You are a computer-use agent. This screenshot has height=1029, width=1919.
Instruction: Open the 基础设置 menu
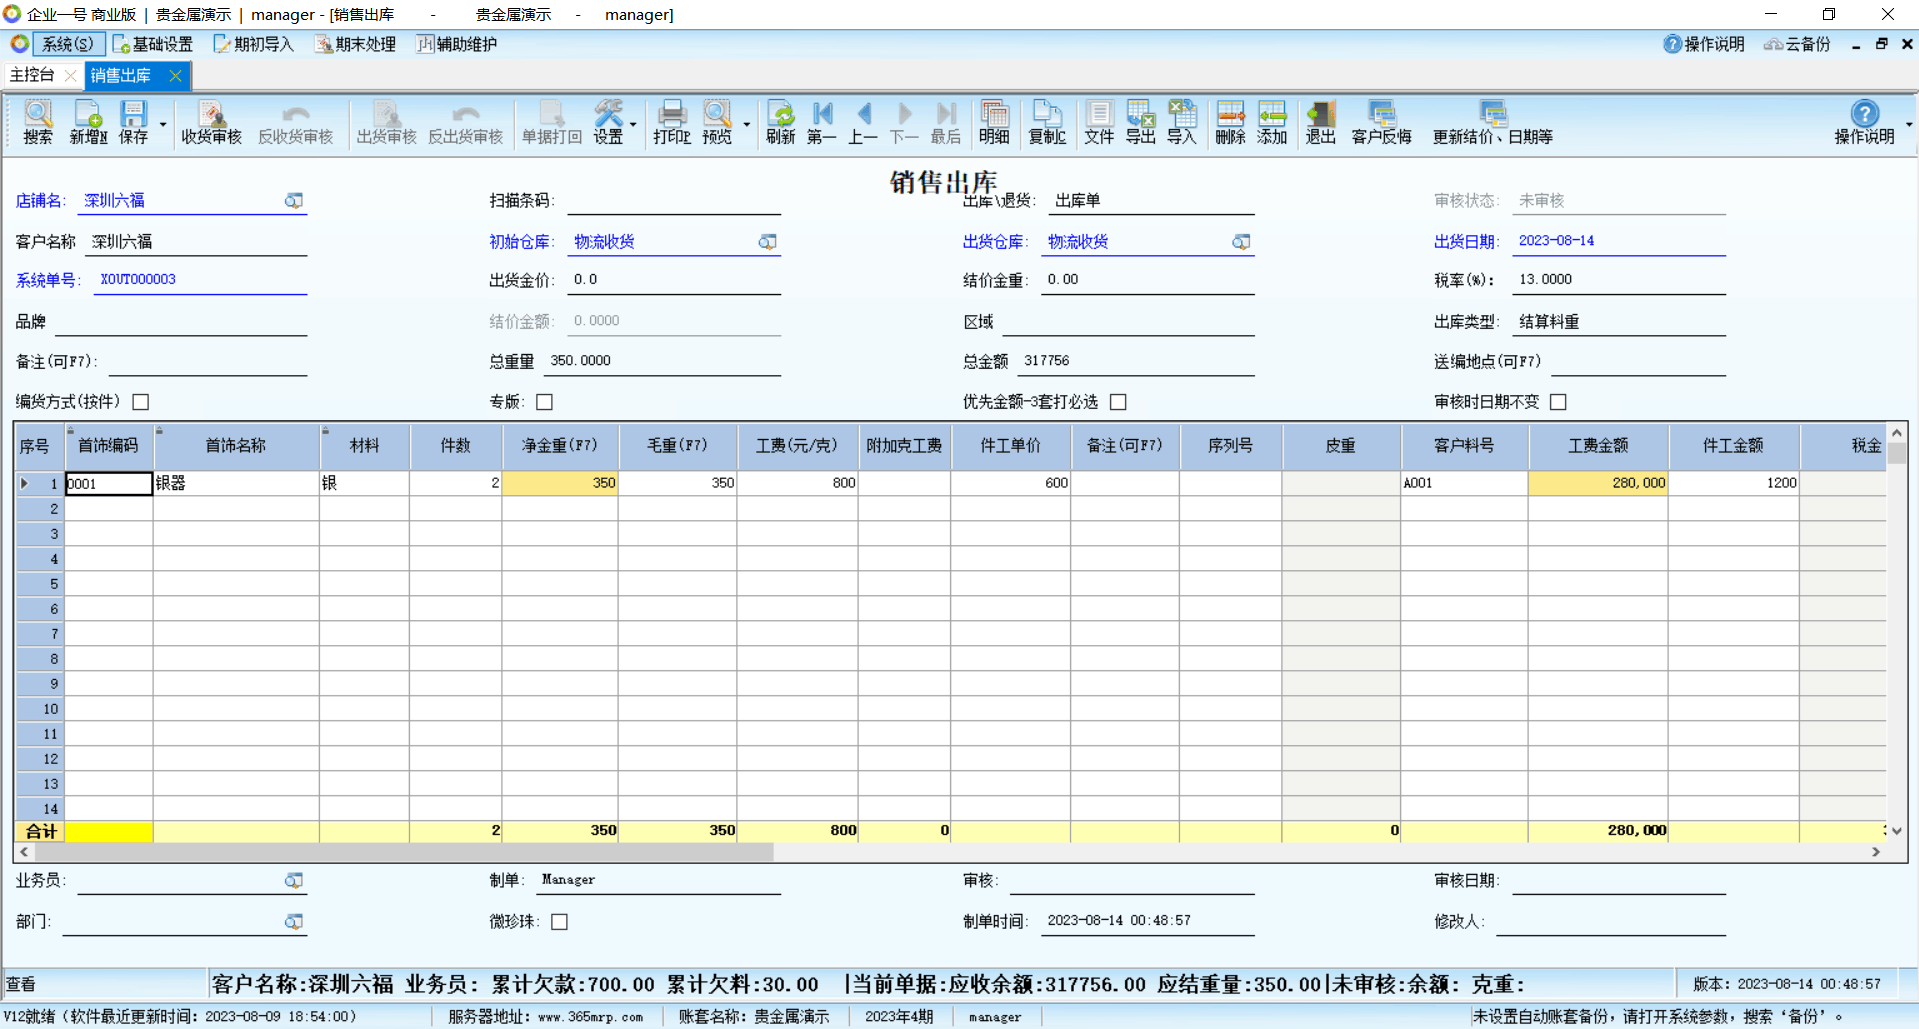pyautogui.click(x=153, y=44)
